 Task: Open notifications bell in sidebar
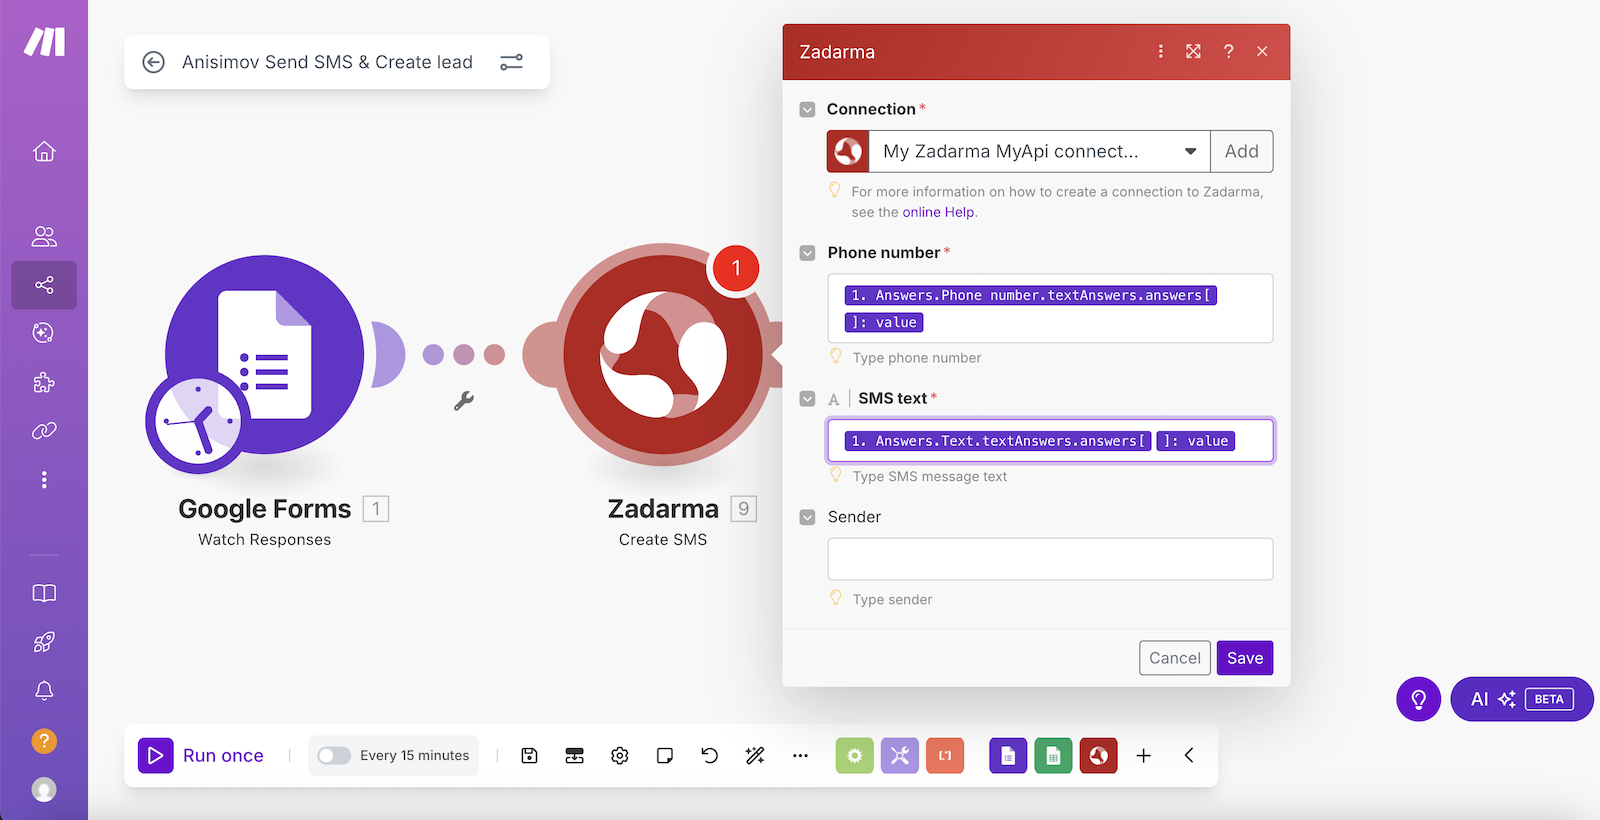pyautogui.click(x=44, y=691)
